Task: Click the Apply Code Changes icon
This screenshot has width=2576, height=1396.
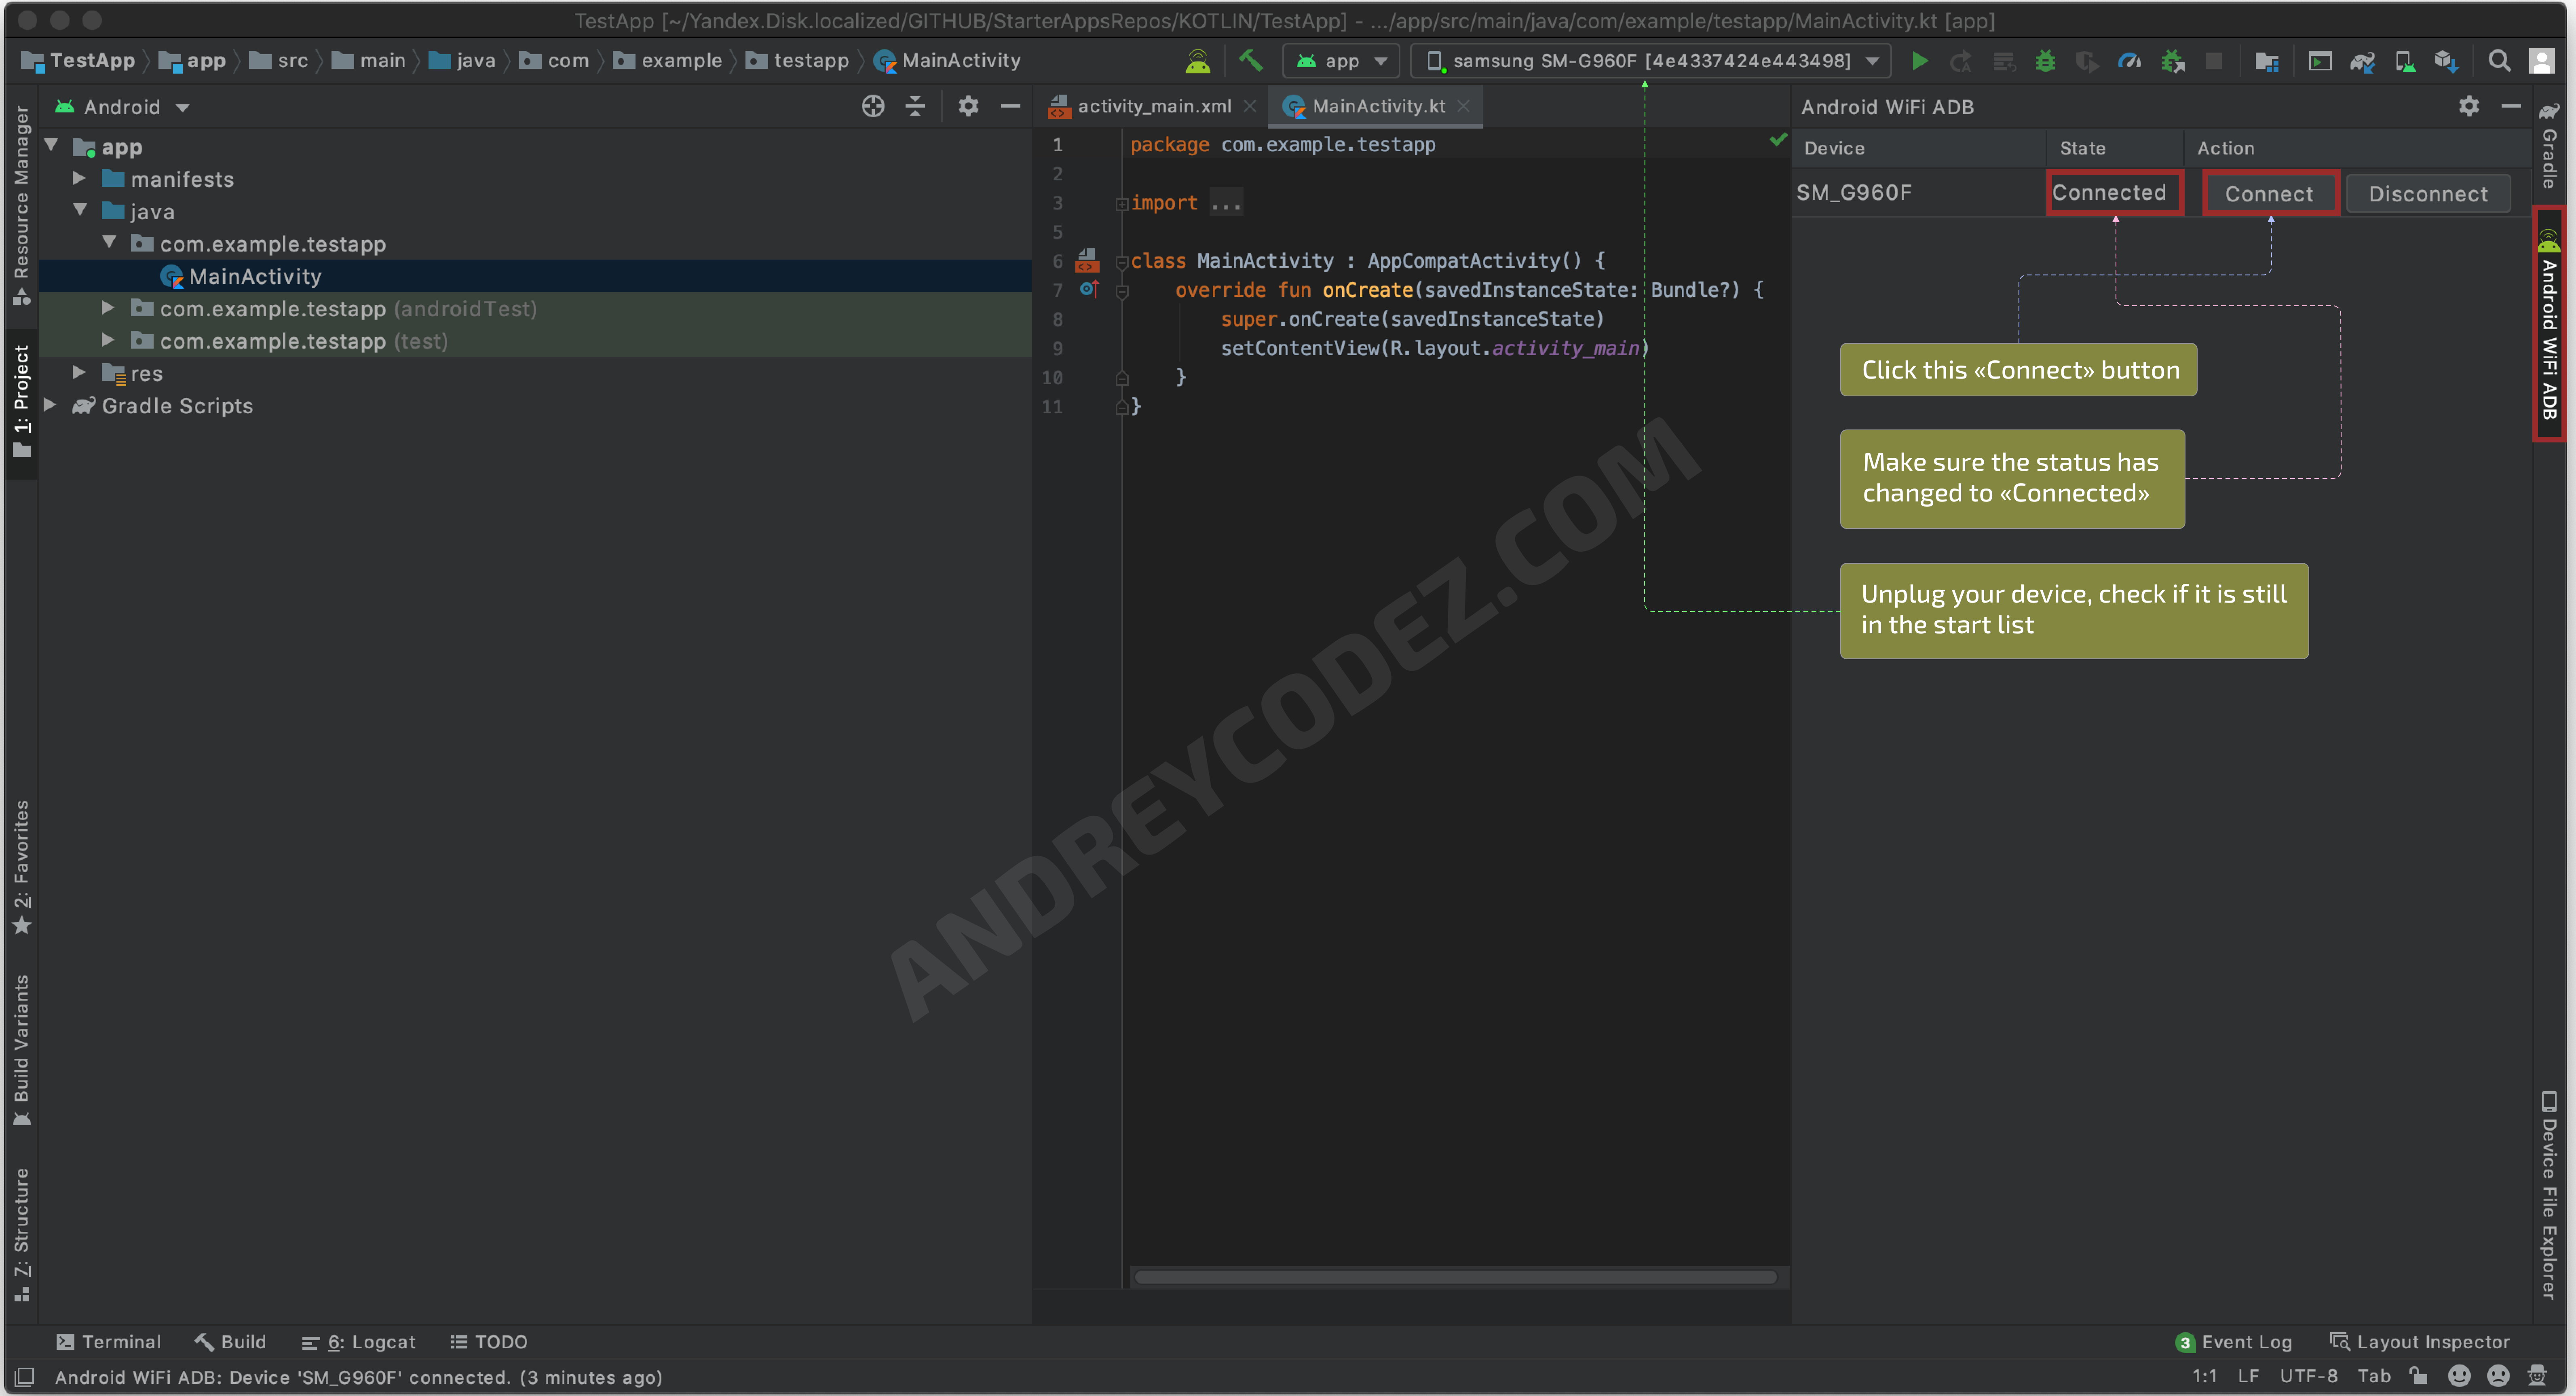Action: coord(2004,61)
